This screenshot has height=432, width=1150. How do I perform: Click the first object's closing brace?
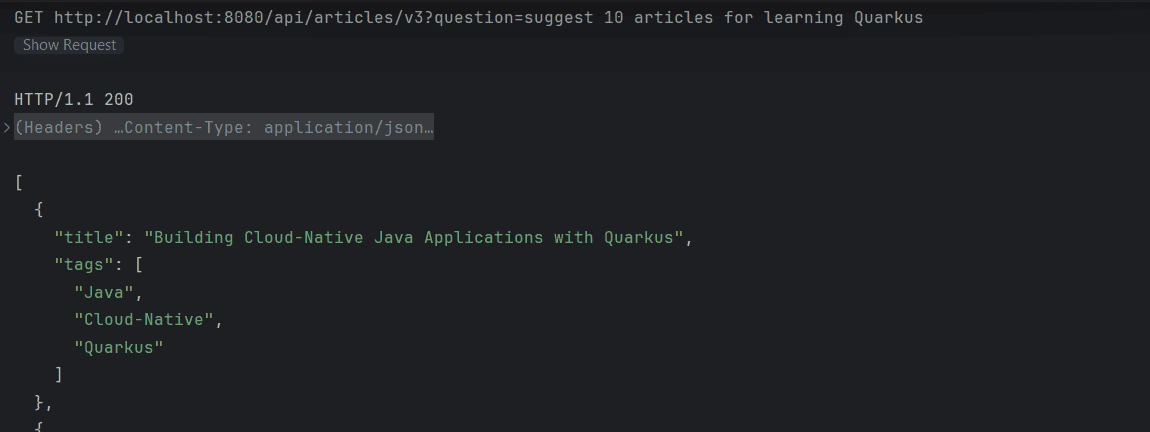click(x=39, y=403)
